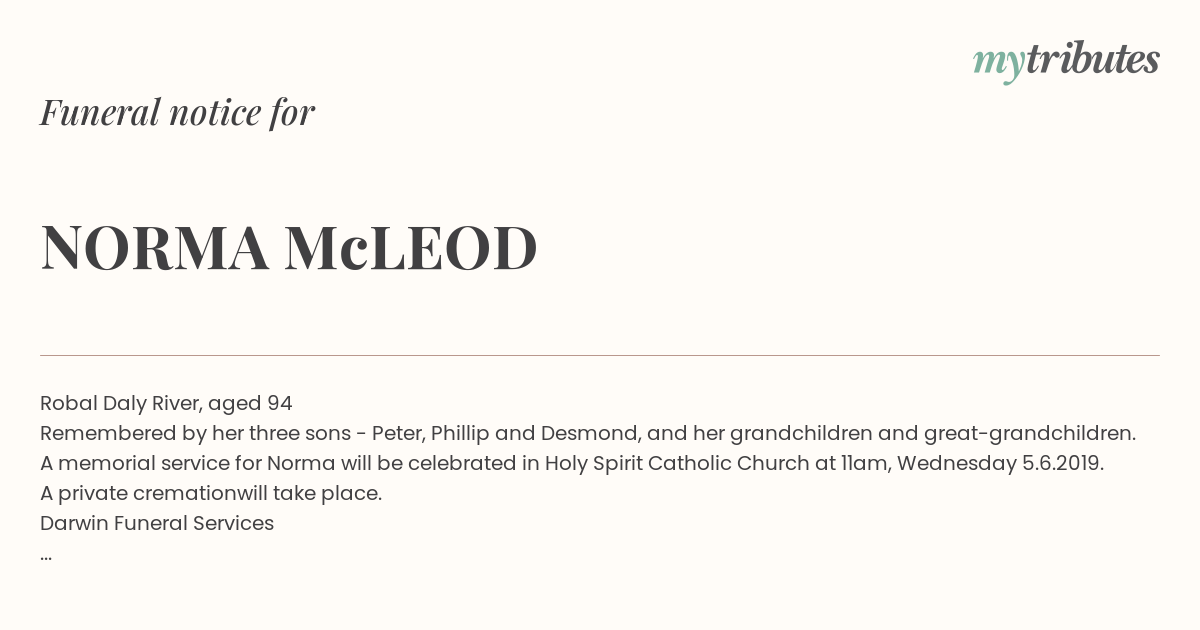This screenshot has height=630, width=1200.
Task: Click the 'tributes' part of logo
Action: point(1092,59)
